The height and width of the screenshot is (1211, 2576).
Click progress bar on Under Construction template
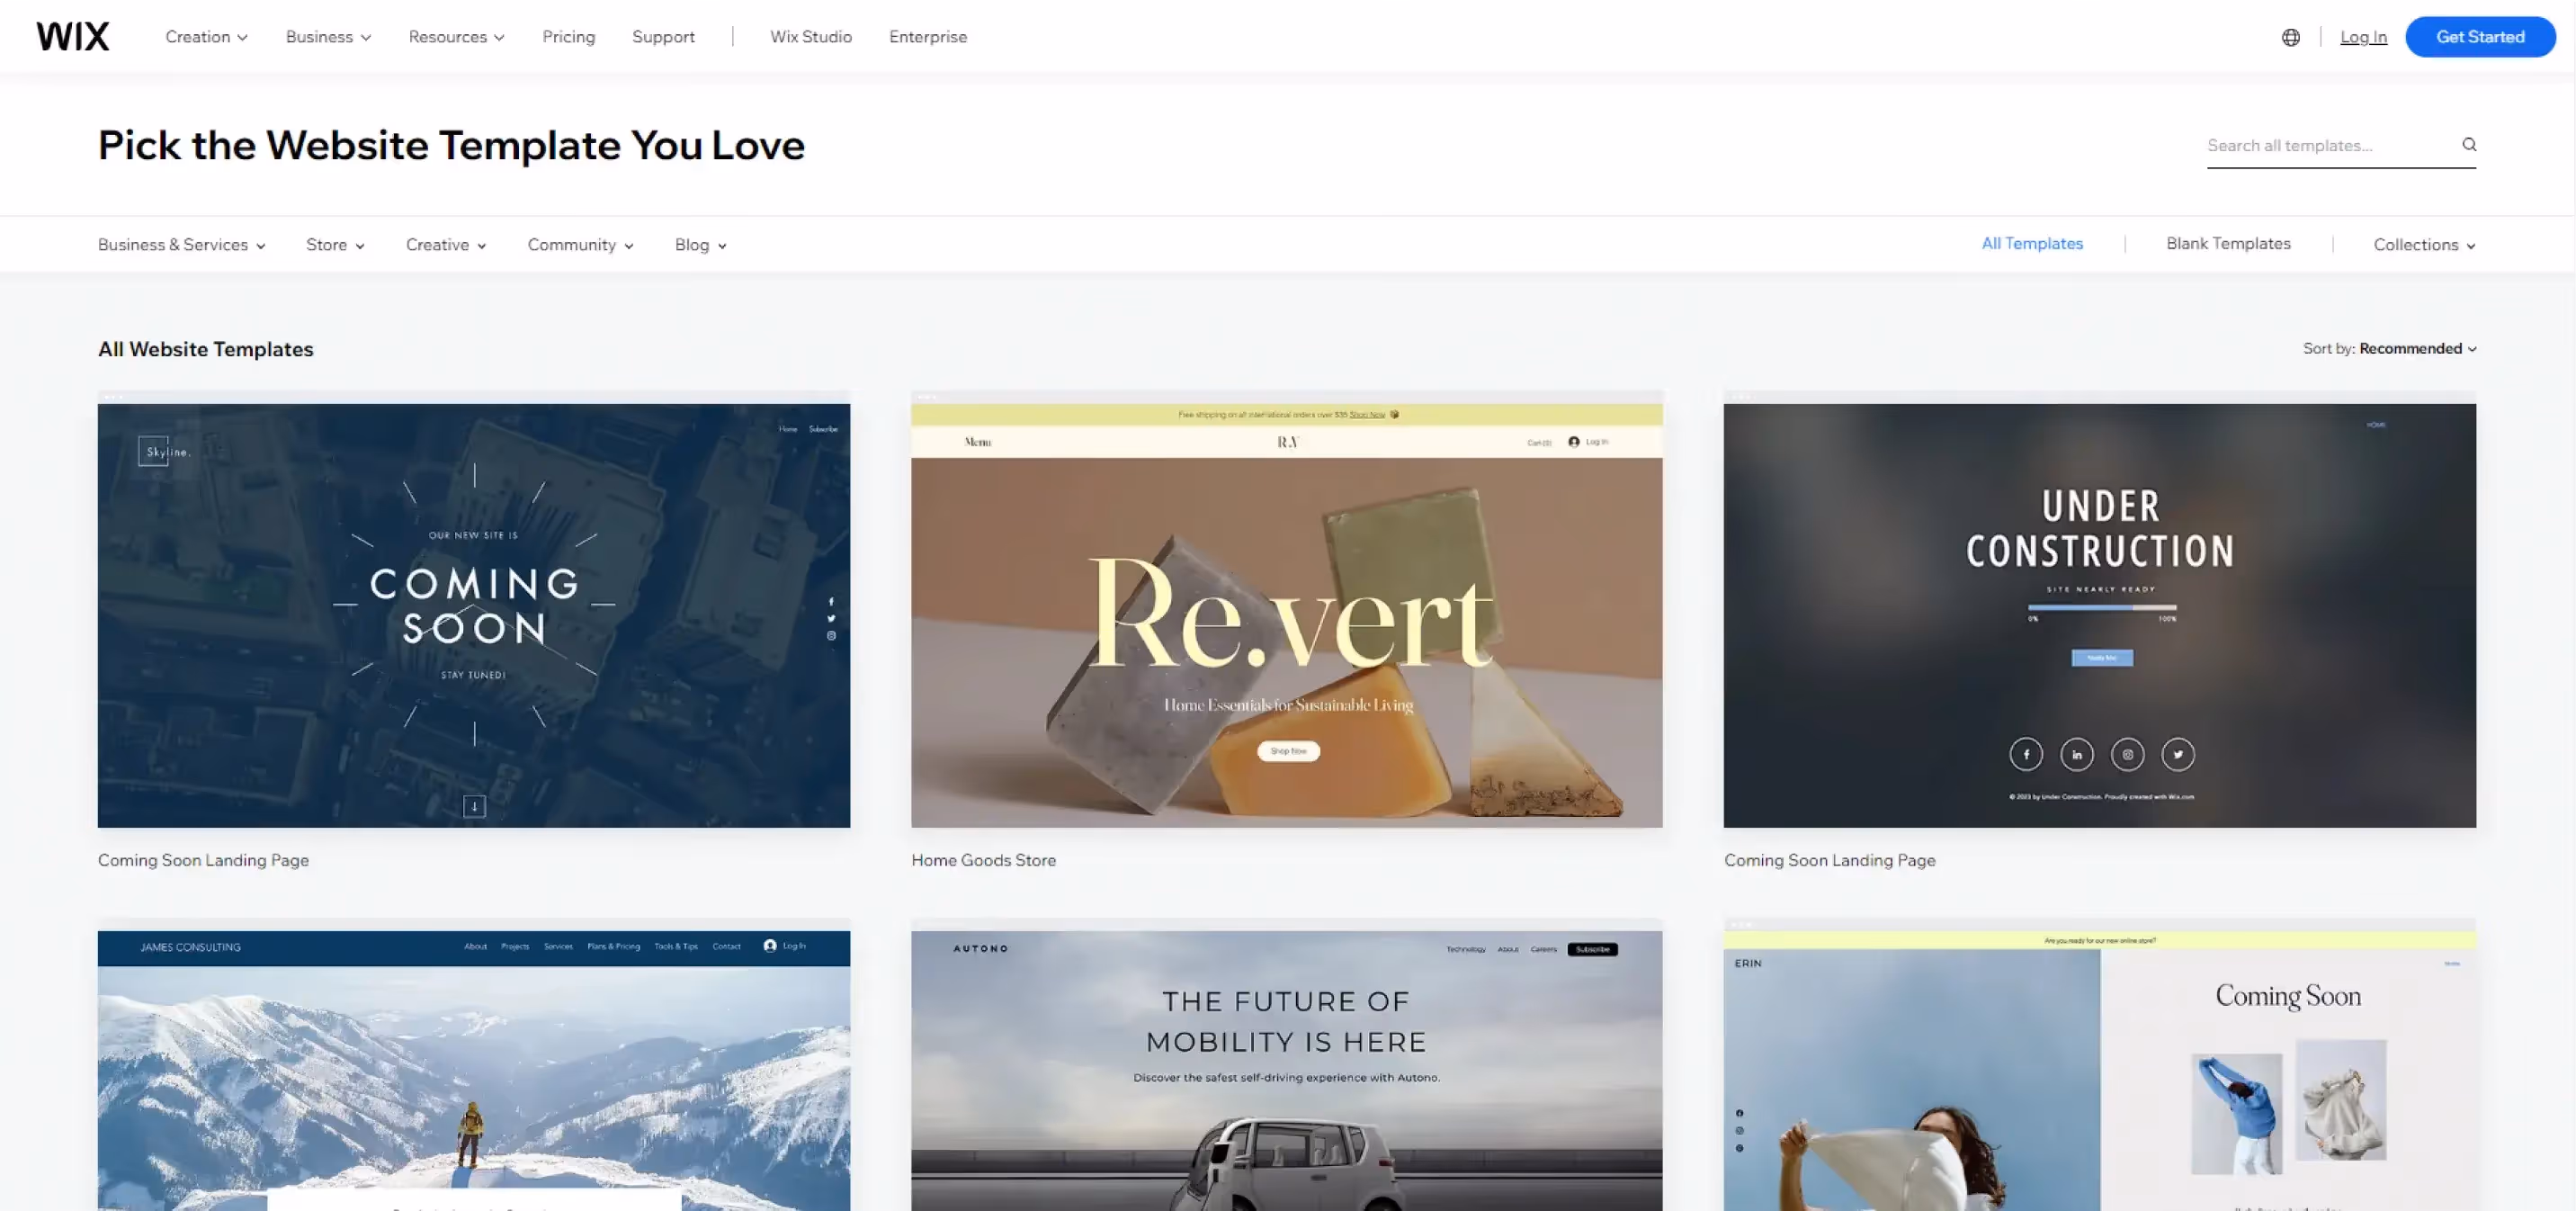tap(2101, 607)
